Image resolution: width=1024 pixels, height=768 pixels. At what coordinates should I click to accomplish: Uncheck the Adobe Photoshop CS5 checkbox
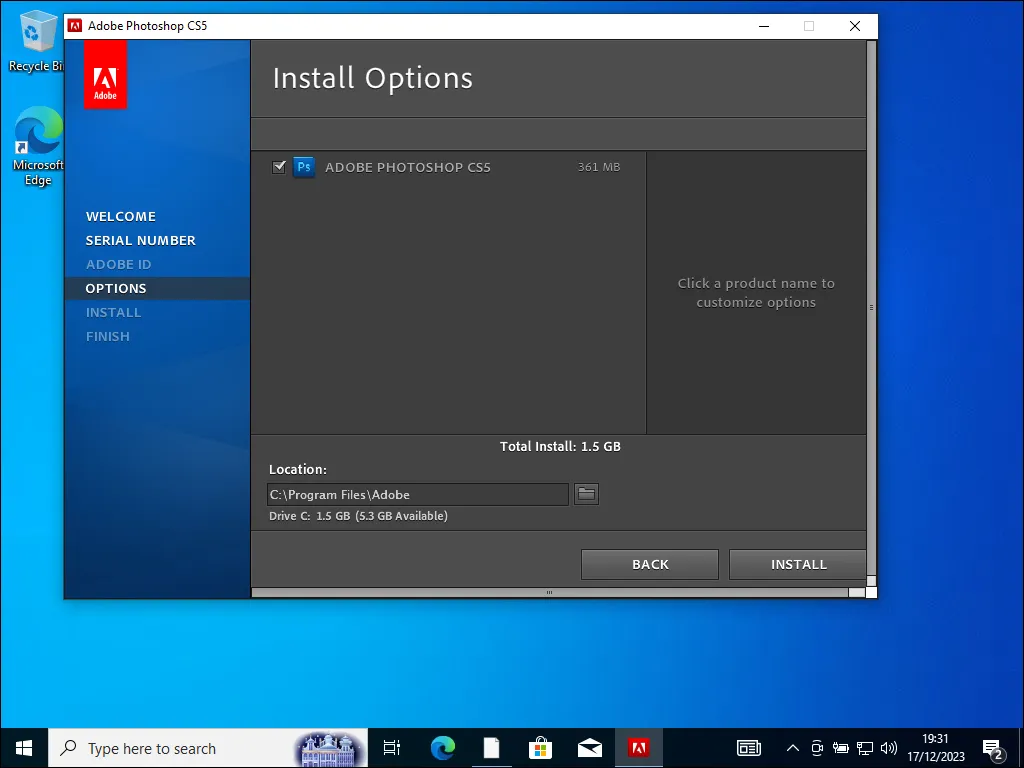point(279,167)
